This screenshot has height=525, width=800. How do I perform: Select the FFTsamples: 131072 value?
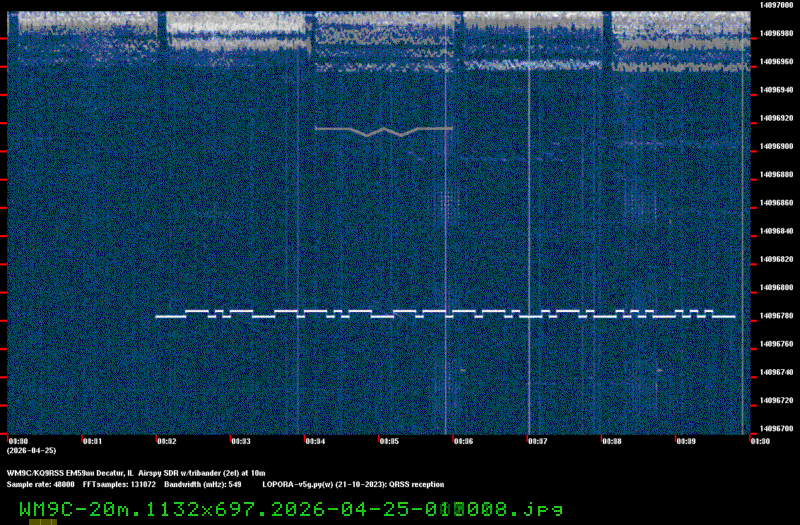pyautogui.click(x=119, y=485)
